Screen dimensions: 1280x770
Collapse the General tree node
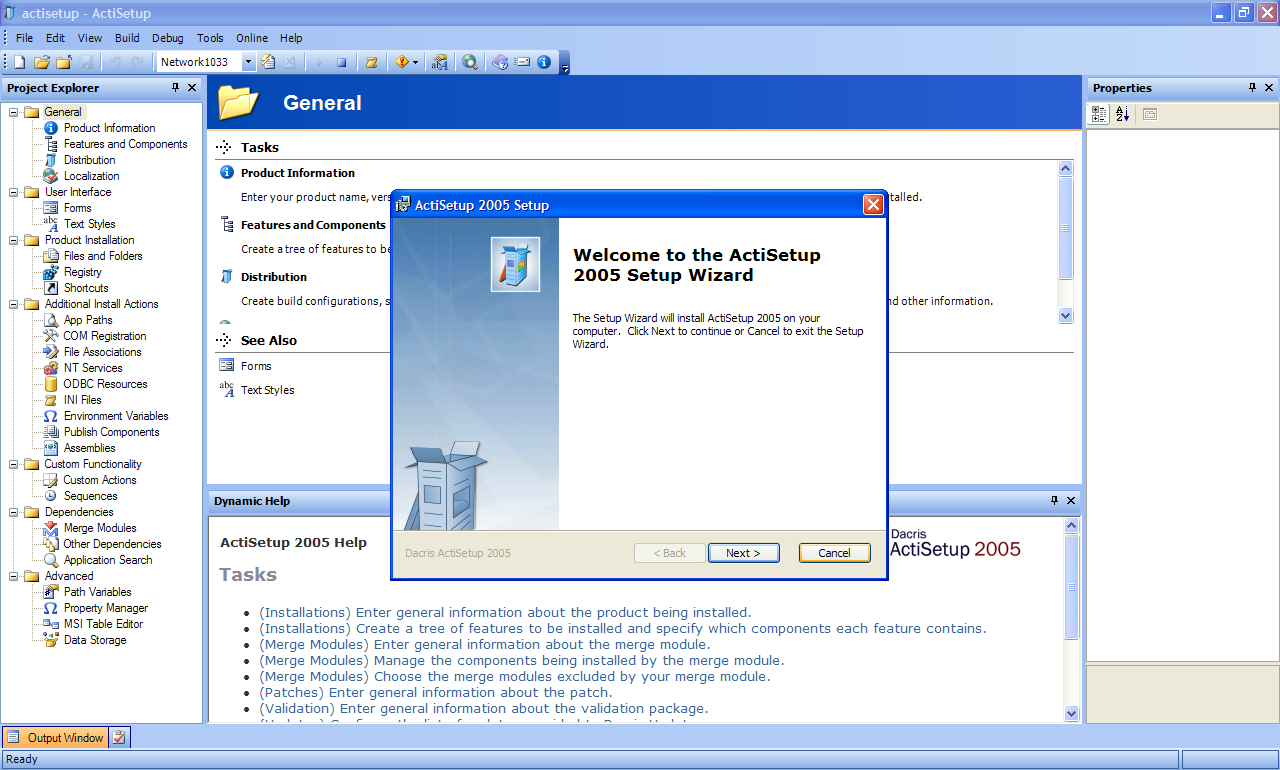pos(14,112)
